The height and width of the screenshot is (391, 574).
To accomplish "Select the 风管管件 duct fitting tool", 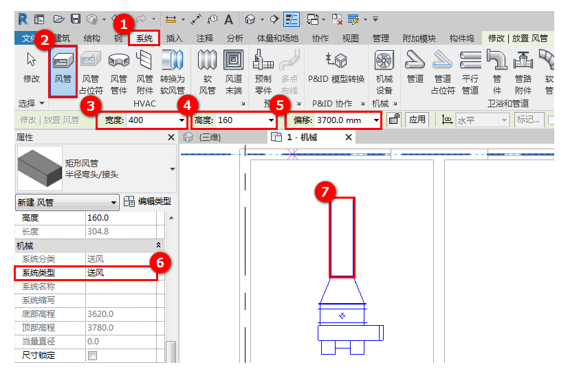I will pyautogui.click(x=119, y=71).
